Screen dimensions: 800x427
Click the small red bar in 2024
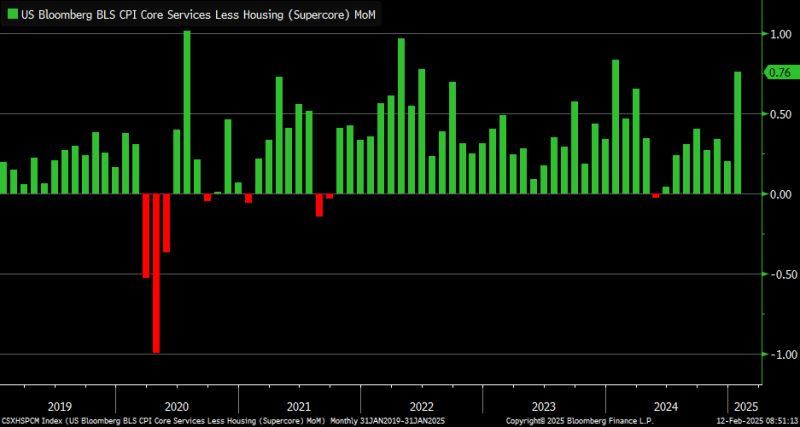656,196
